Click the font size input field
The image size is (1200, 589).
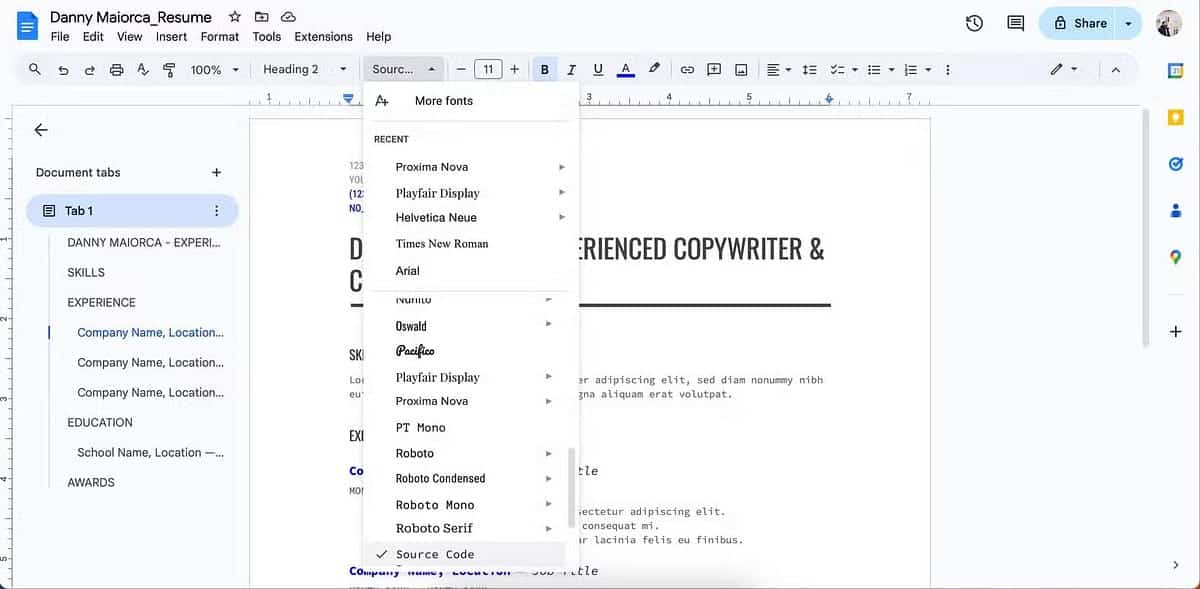tap(487, 70)
